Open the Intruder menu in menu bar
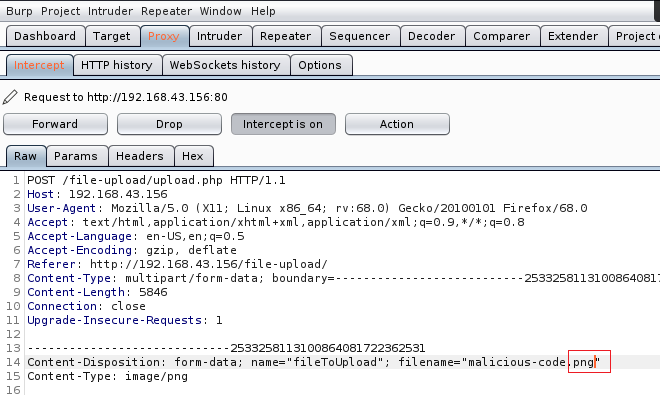This screenshot has width=660, height=395. [110, 11]
